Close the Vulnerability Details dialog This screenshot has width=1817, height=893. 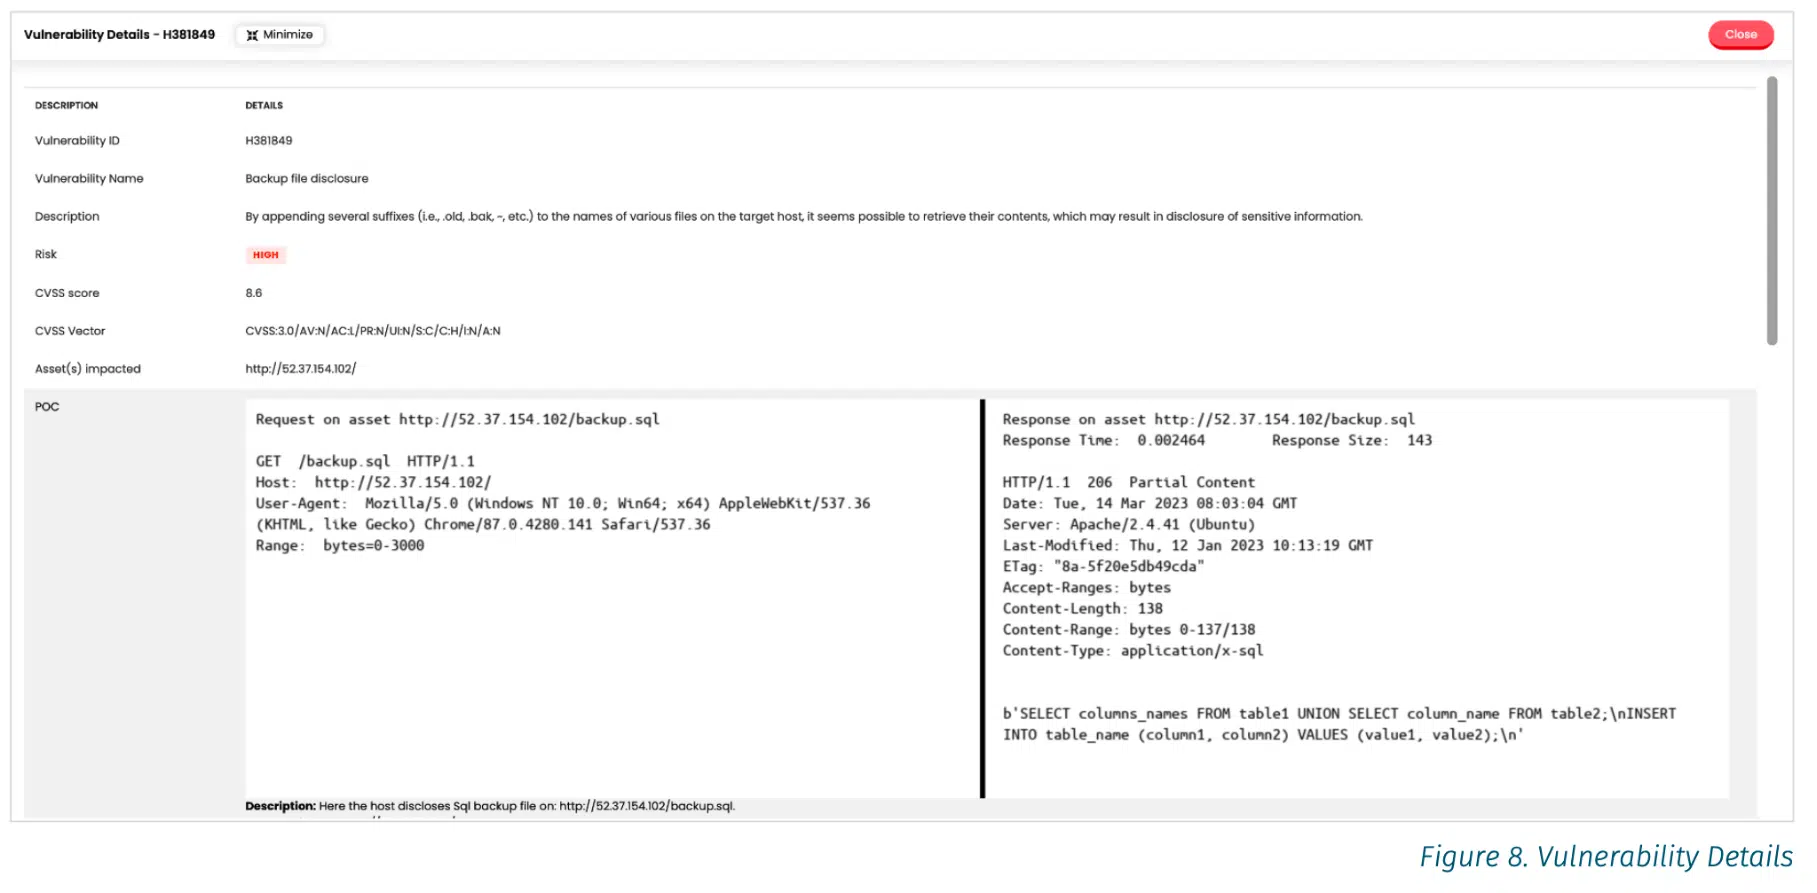pyautogui.click(x=1740, y=35)
